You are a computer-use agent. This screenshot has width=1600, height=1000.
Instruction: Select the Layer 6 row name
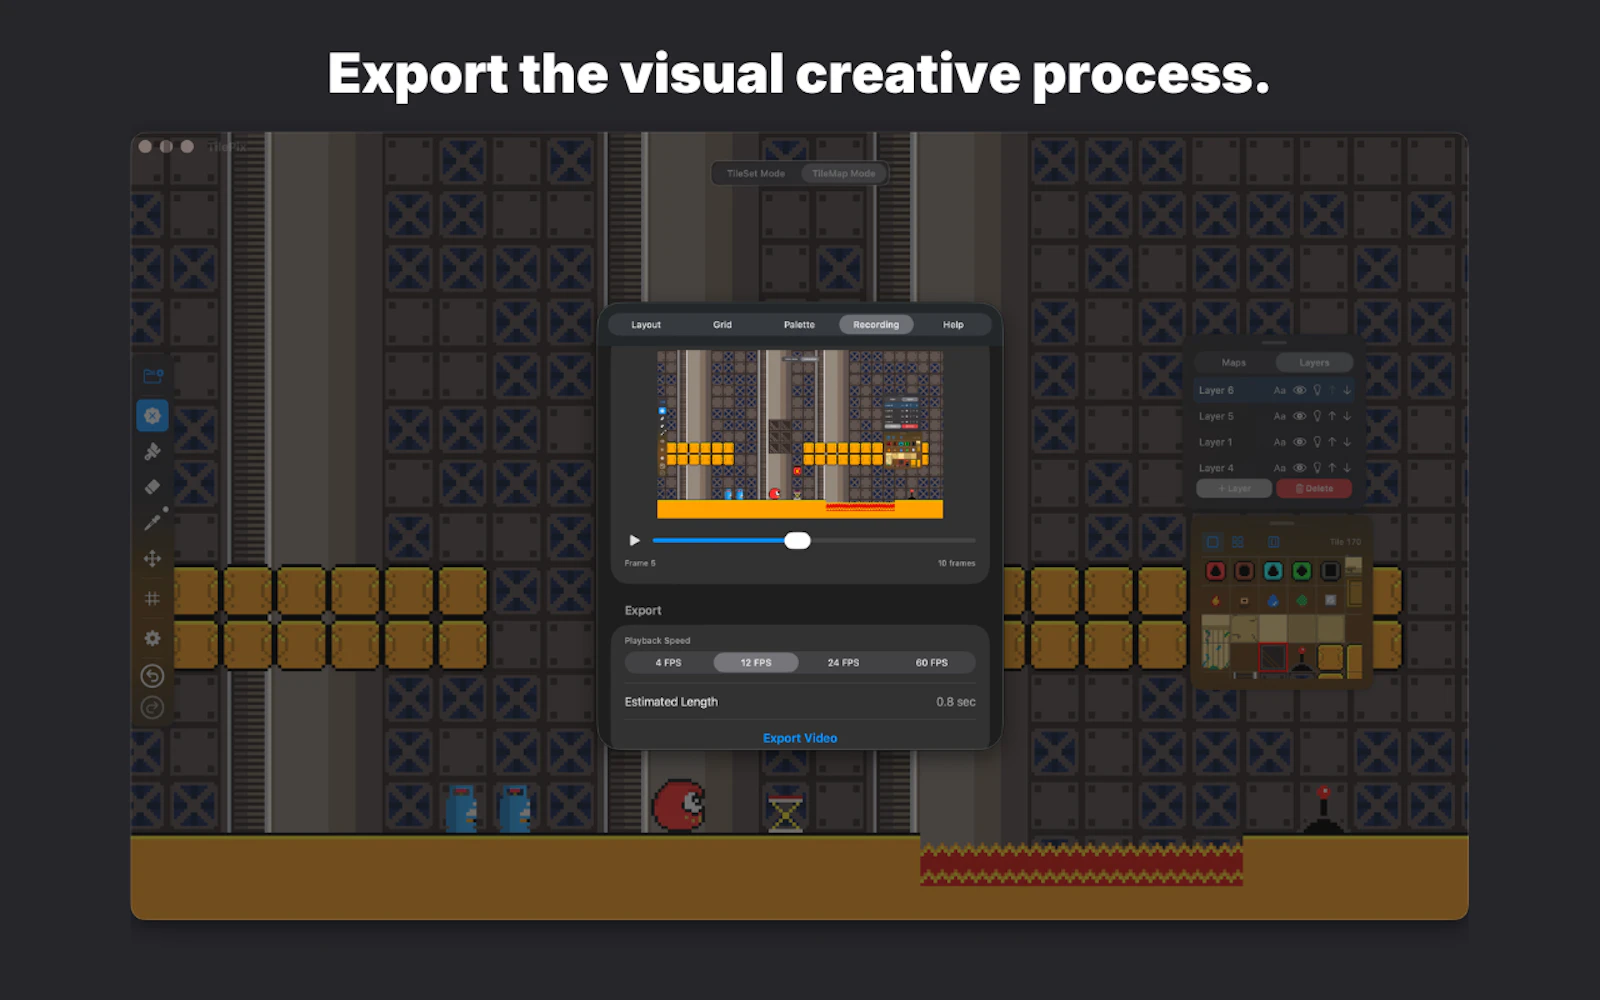[1216, 390]
